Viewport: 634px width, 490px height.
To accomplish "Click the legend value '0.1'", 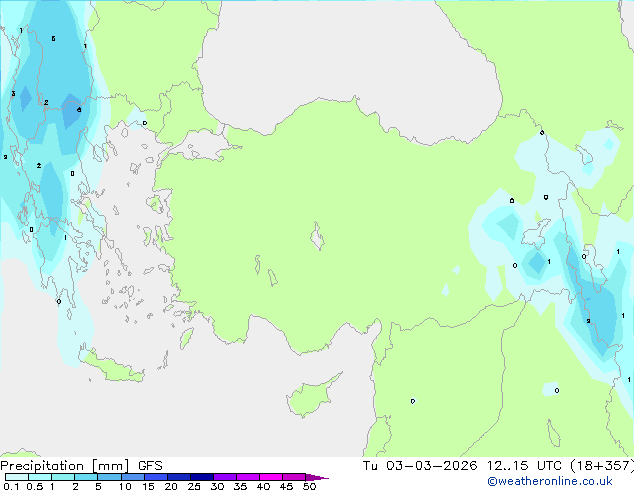I will [11, 486].
